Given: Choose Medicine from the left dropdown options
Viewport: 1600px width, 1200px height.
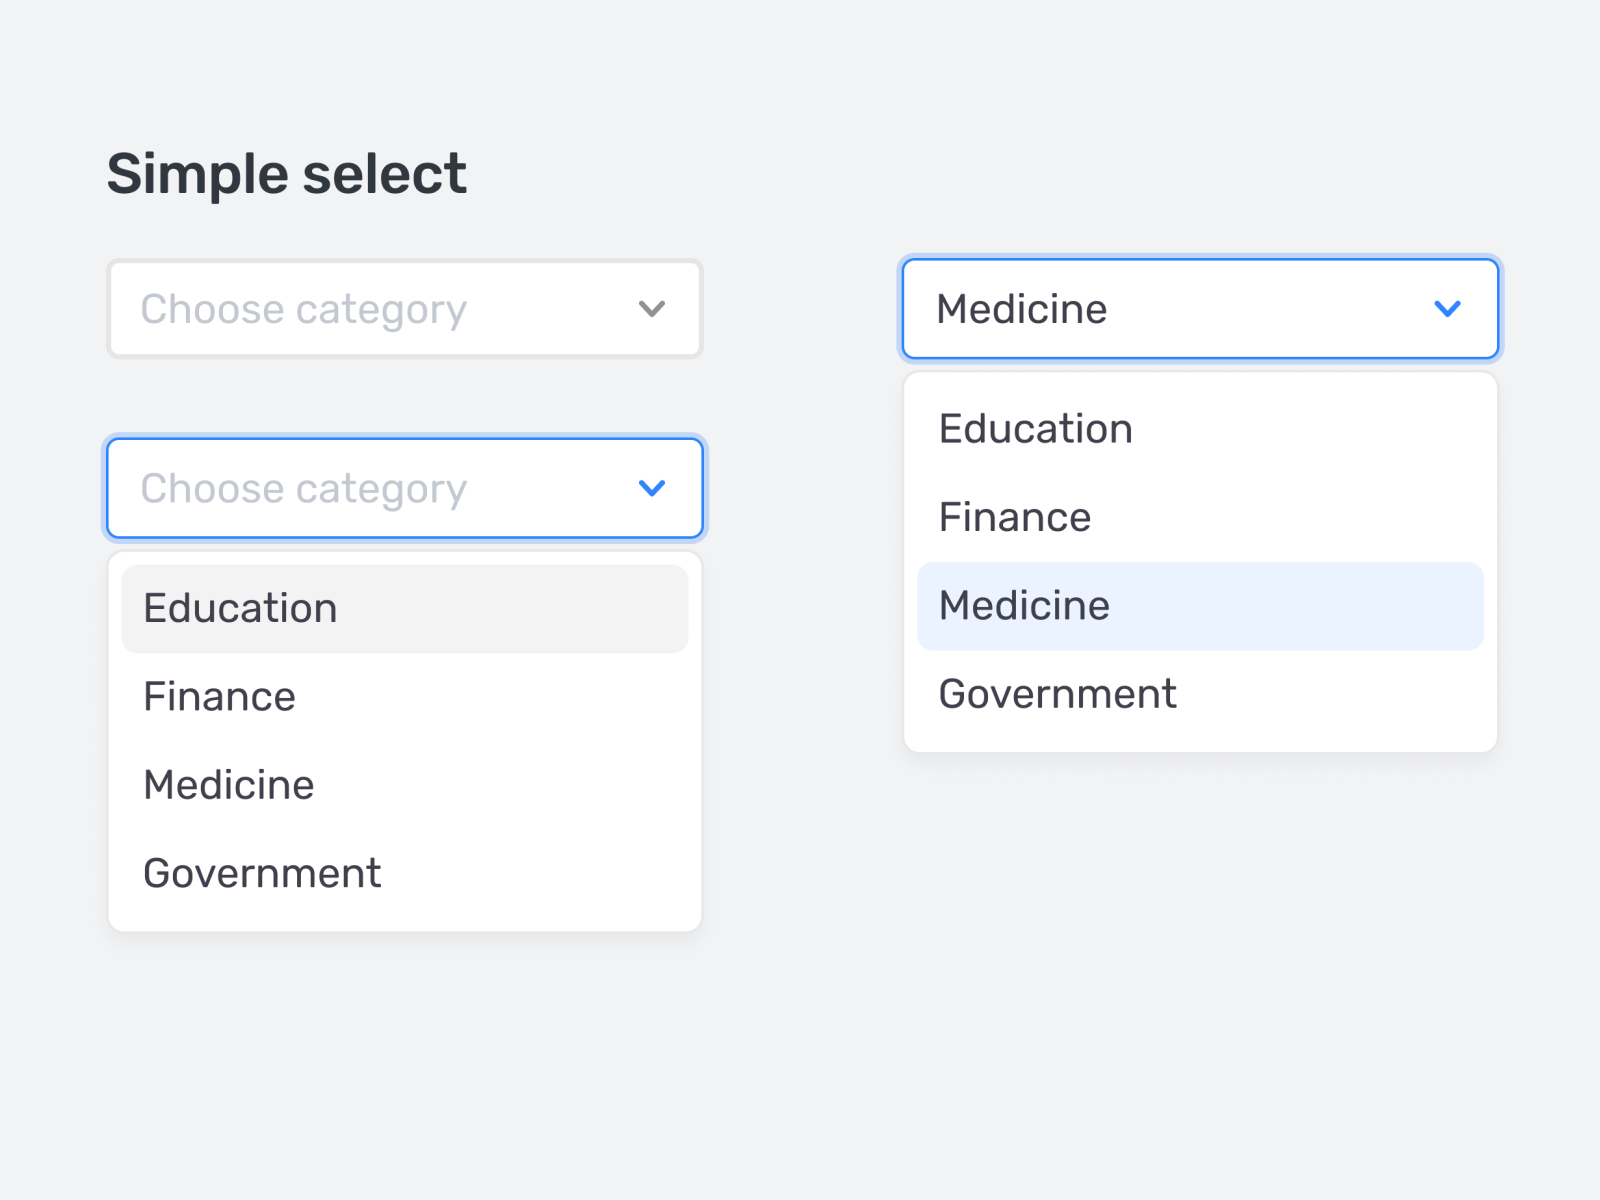Looking at the screenshot, I should tap(228, 784).
